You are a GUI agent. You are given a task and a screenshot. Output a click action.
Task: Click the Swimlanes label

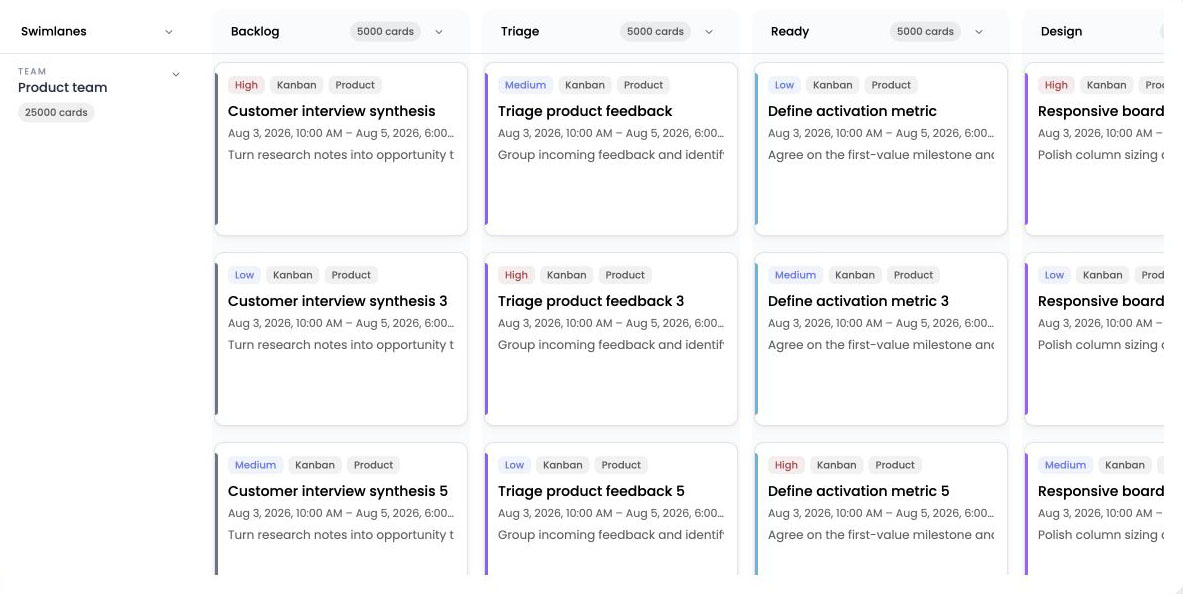(54, 32)
